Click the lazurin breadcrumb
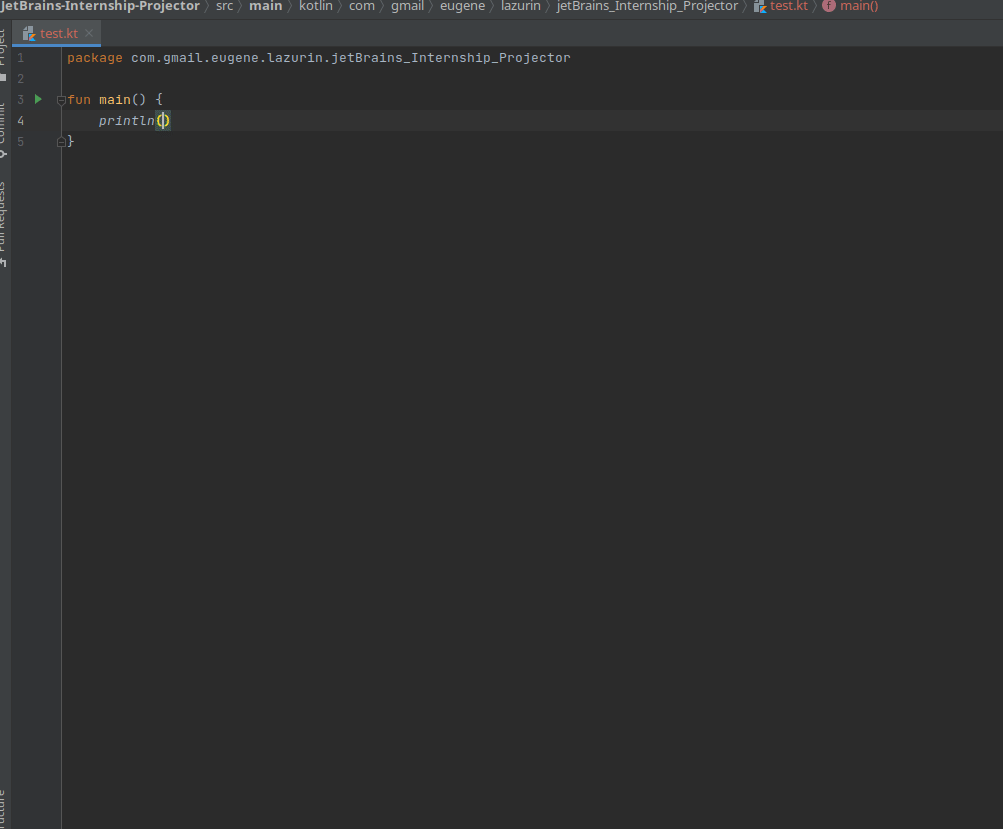The width and height of the screenshot is (1003, 829). (x=521, y=6)
